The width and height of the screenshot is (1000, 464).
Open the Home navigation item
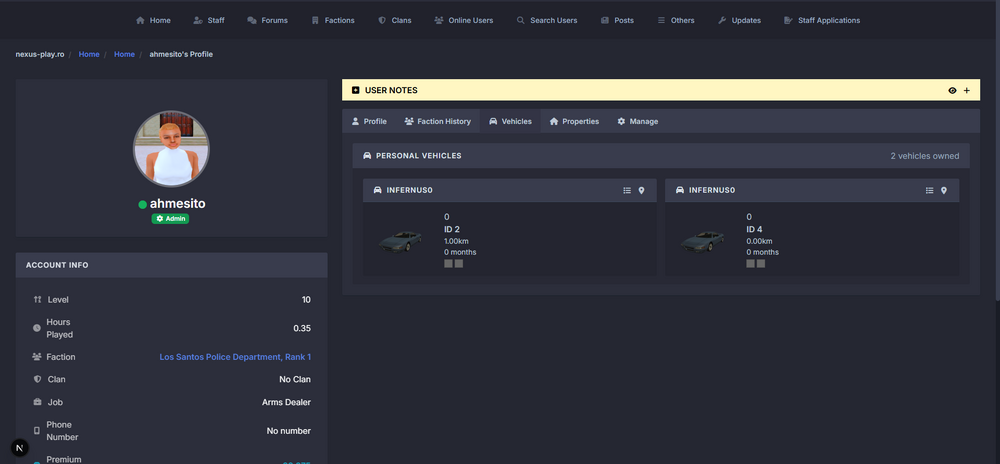(153, 20)
